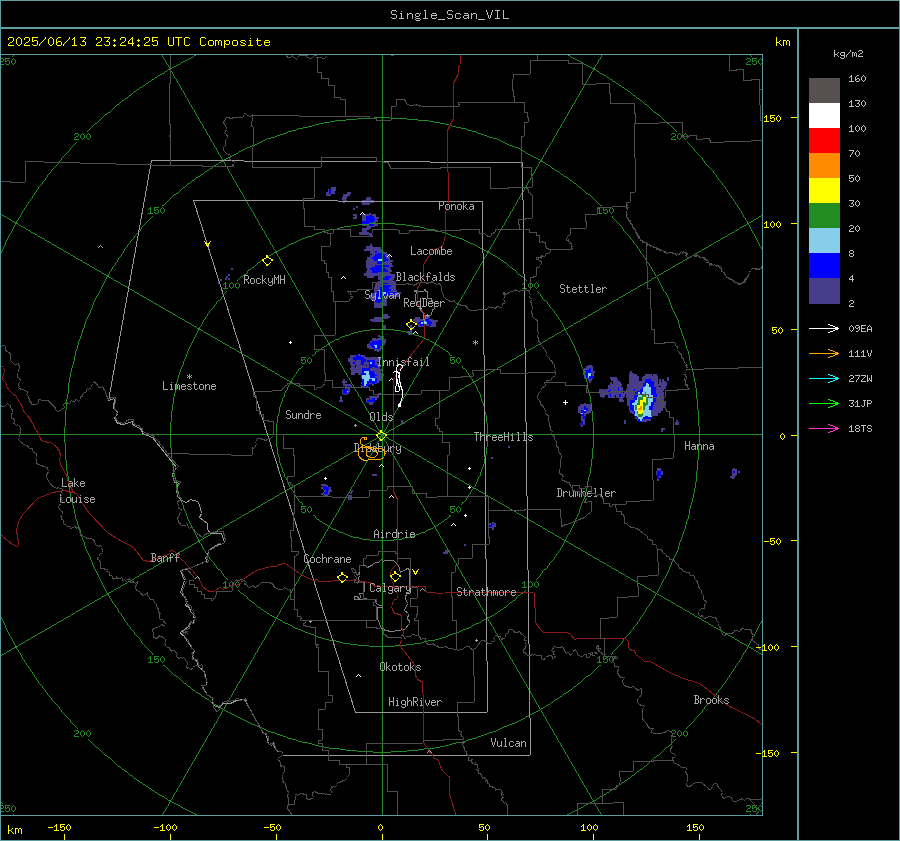900x841 pixels.
Task: Click the Strathmore town label
Action: (x=486, y=592)
